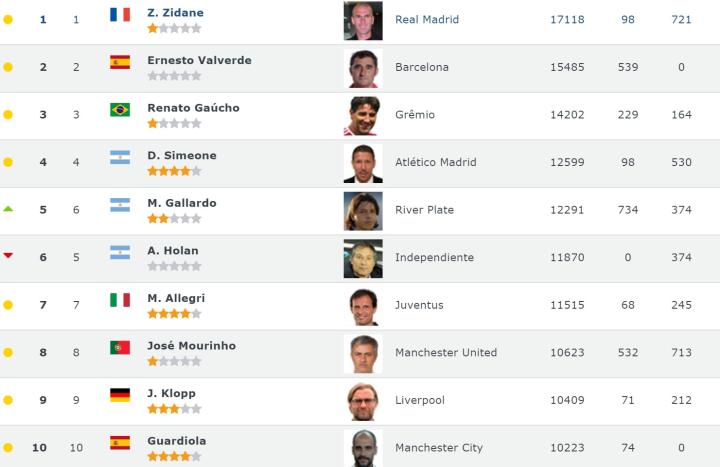Image resolution: width=720 pixels, height=467 pixels.
Task: Click Guardiola's name link
Action: click(x=177, y=441)
